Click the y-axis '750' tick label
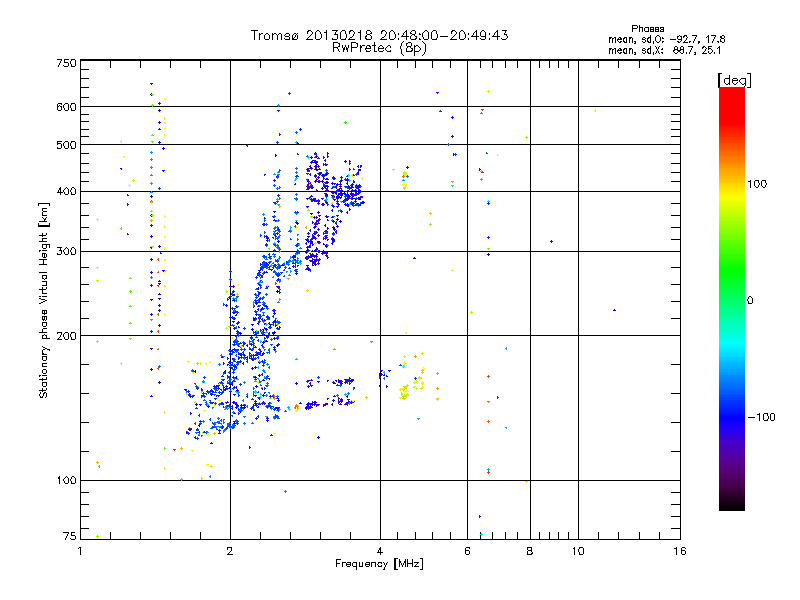 [x=66, y=63]
